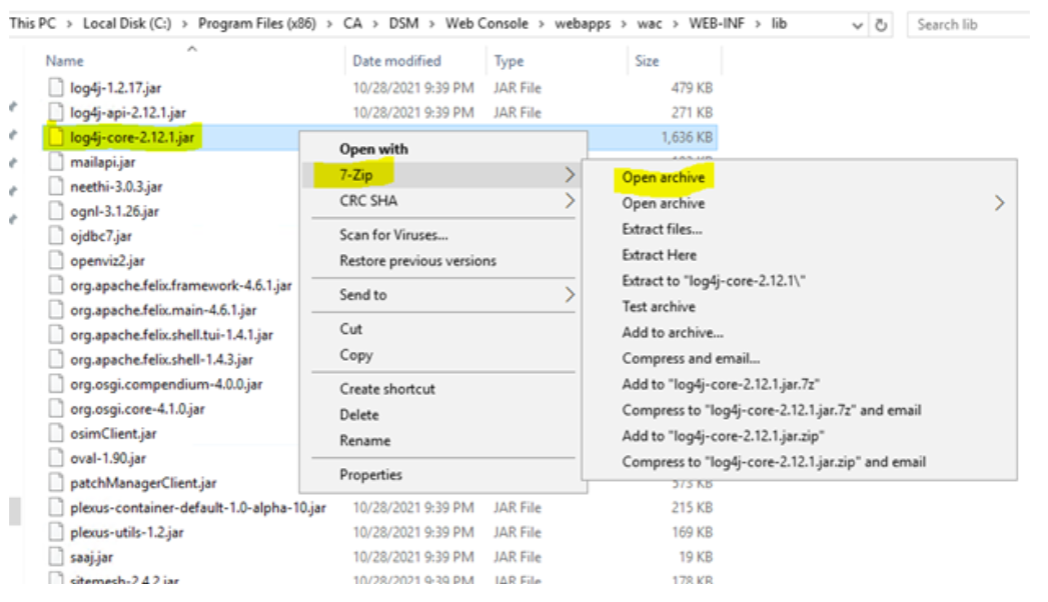Click the ojdbc7.jar file icon

click(56, 236)
